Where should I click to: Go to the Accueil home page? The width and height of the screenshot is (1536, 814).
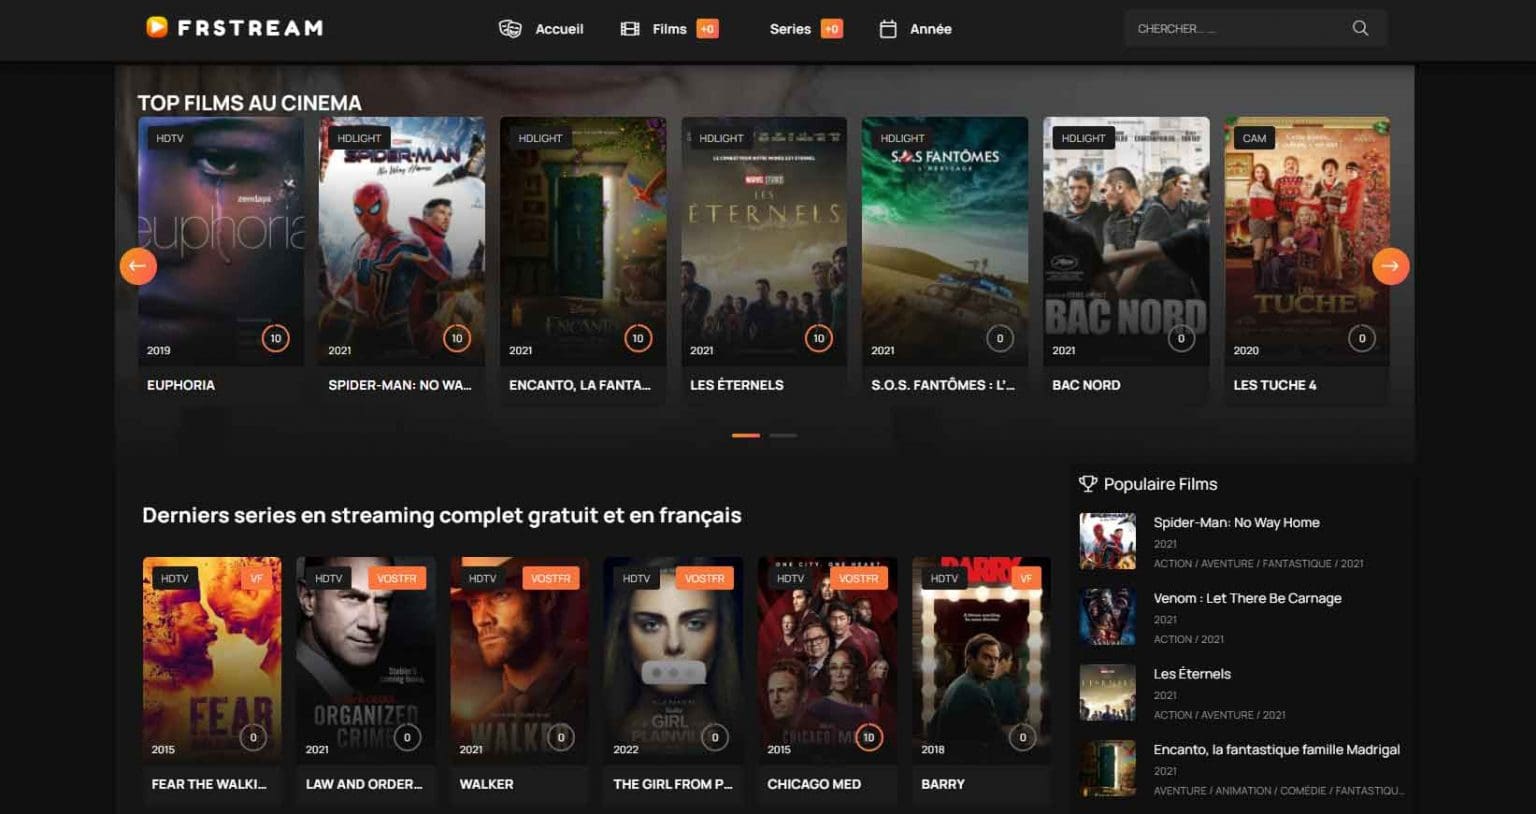point(559,29)
